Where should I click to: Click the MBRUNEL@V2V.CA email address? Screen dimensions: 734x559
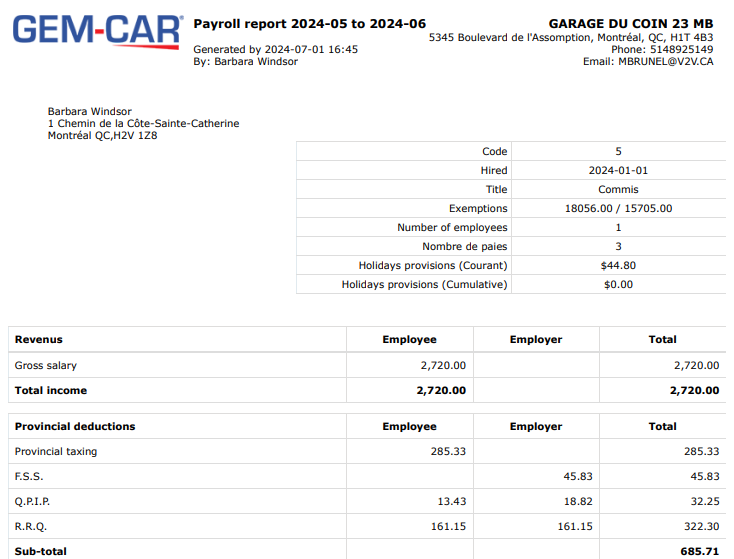coord(666,62)
